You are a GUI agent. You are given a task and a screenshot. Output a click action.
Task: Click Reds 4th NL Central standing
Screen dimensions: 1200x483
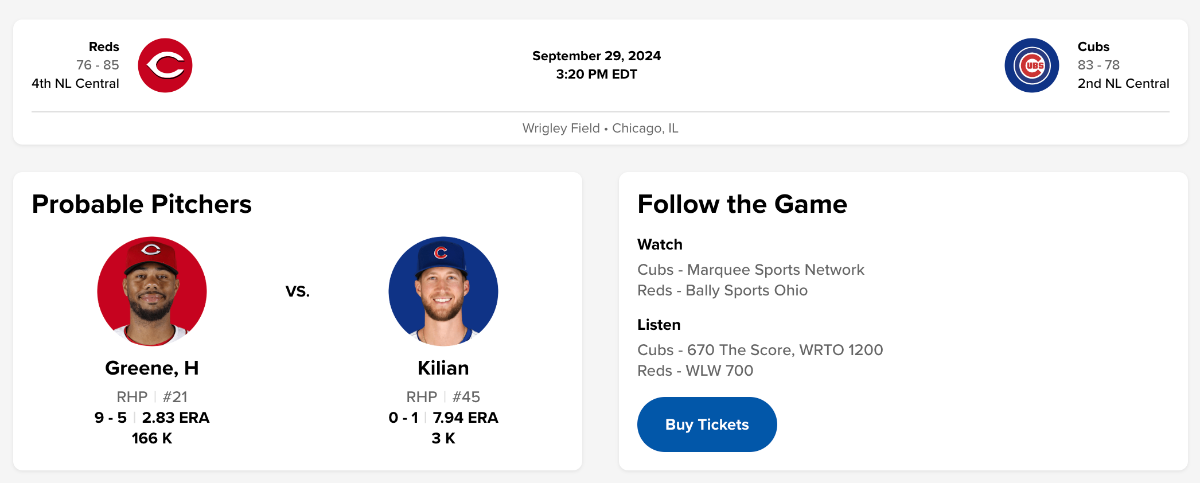pyautogui.click(x=75, y=84)
